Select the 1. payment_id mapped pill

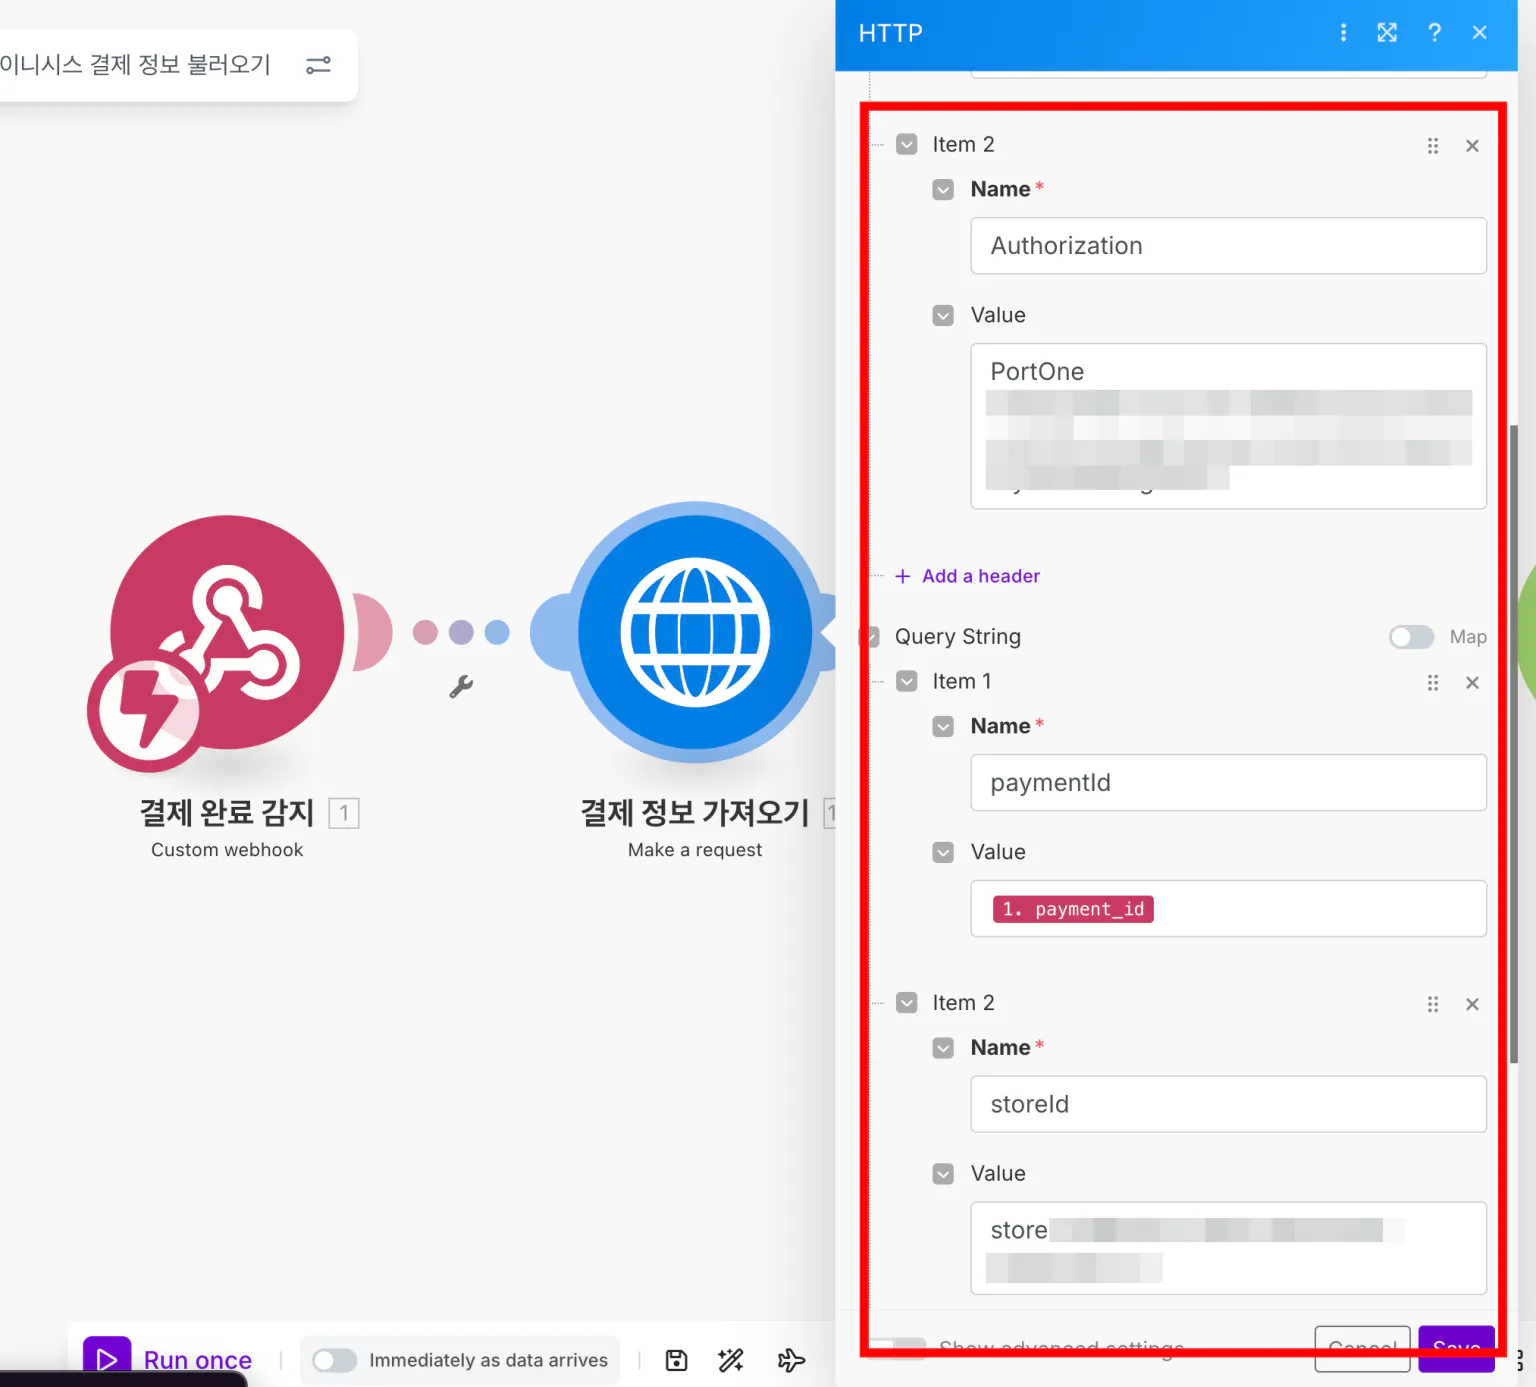[1073, 909]
